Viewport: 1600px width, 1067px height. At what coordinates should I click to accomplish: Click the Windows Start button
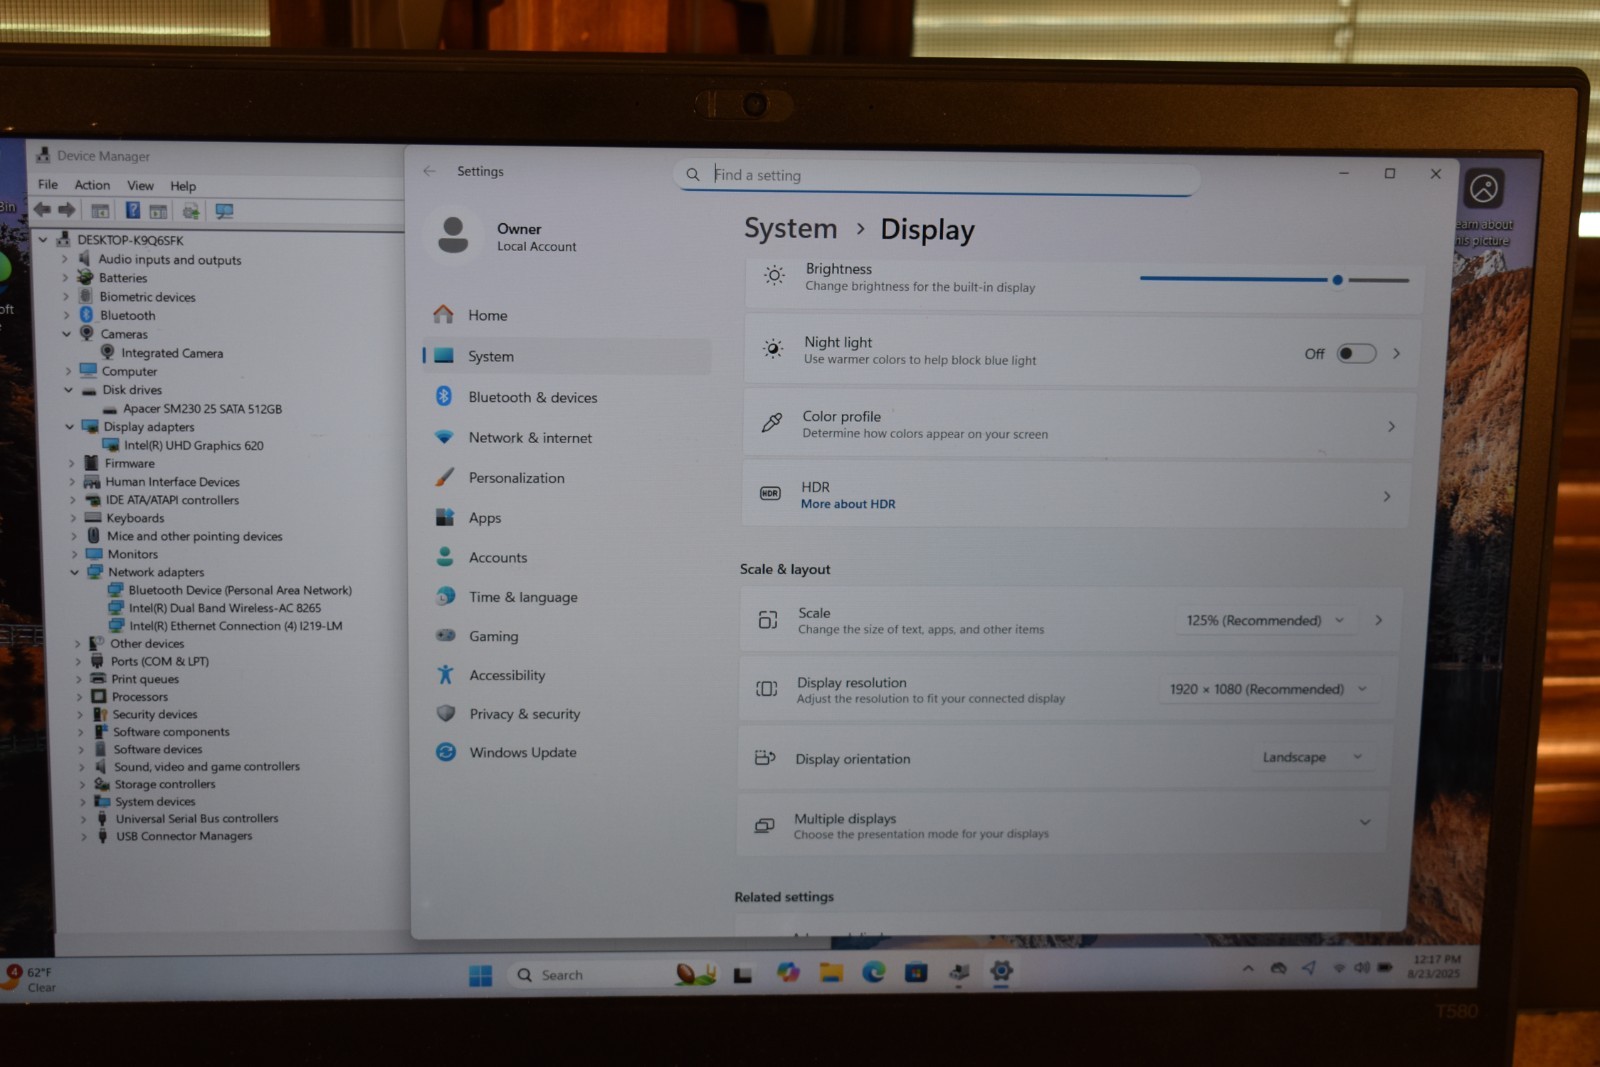tap(480, 975)
